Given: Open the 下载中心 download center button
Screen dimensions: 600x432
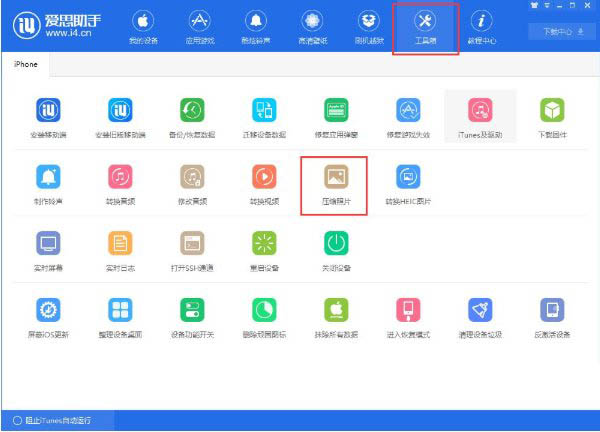Looking at the screenshot, I should click(563, 31).
